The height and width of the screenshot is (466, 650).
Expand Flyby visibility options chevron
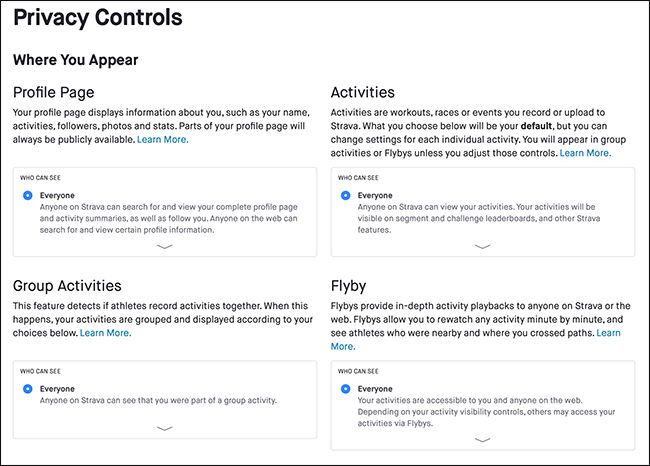(483, 440)
